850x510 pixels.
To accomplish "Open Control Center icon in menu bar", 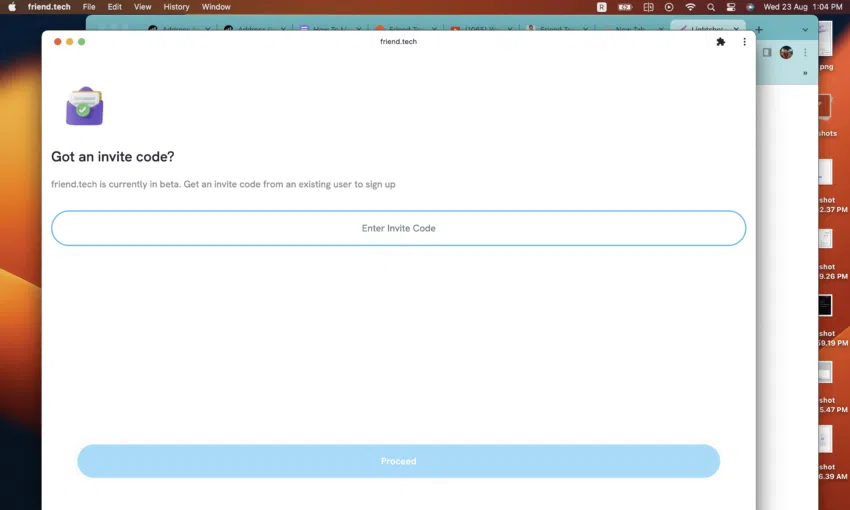I will click(x=731, y=7).
